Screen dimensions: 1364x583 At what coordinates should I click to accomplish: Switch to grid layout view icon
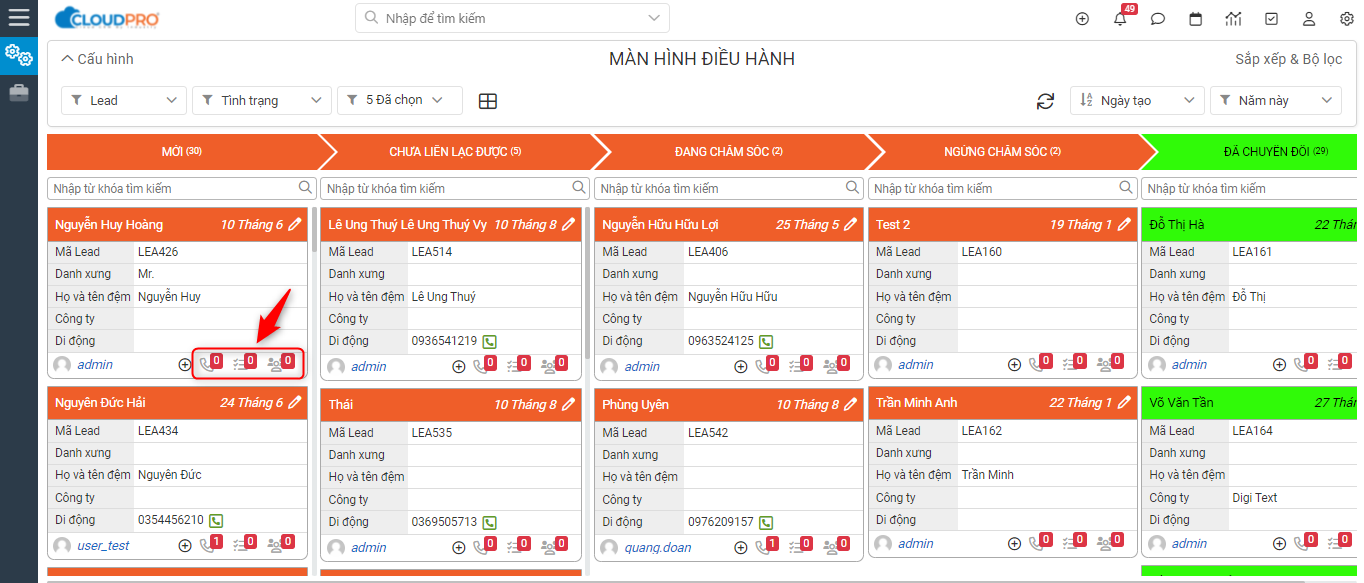click(x=488, y=101)
